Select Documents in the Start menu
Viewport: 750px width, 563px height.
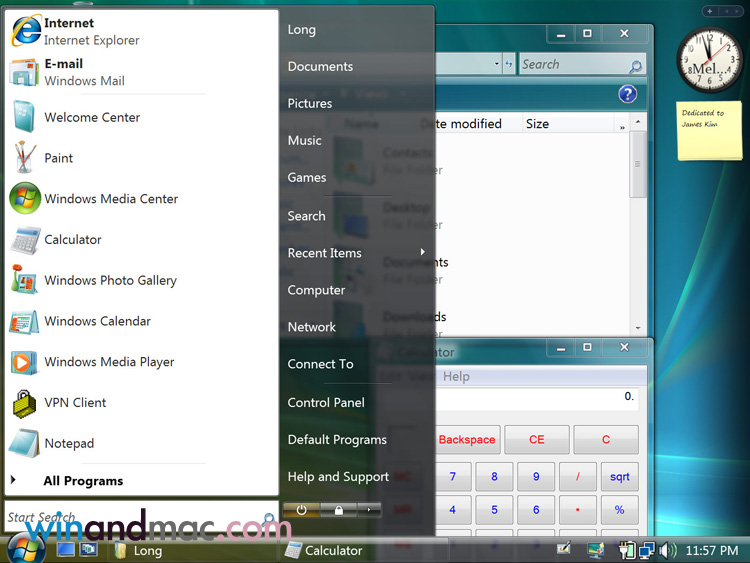coord(320,67)
